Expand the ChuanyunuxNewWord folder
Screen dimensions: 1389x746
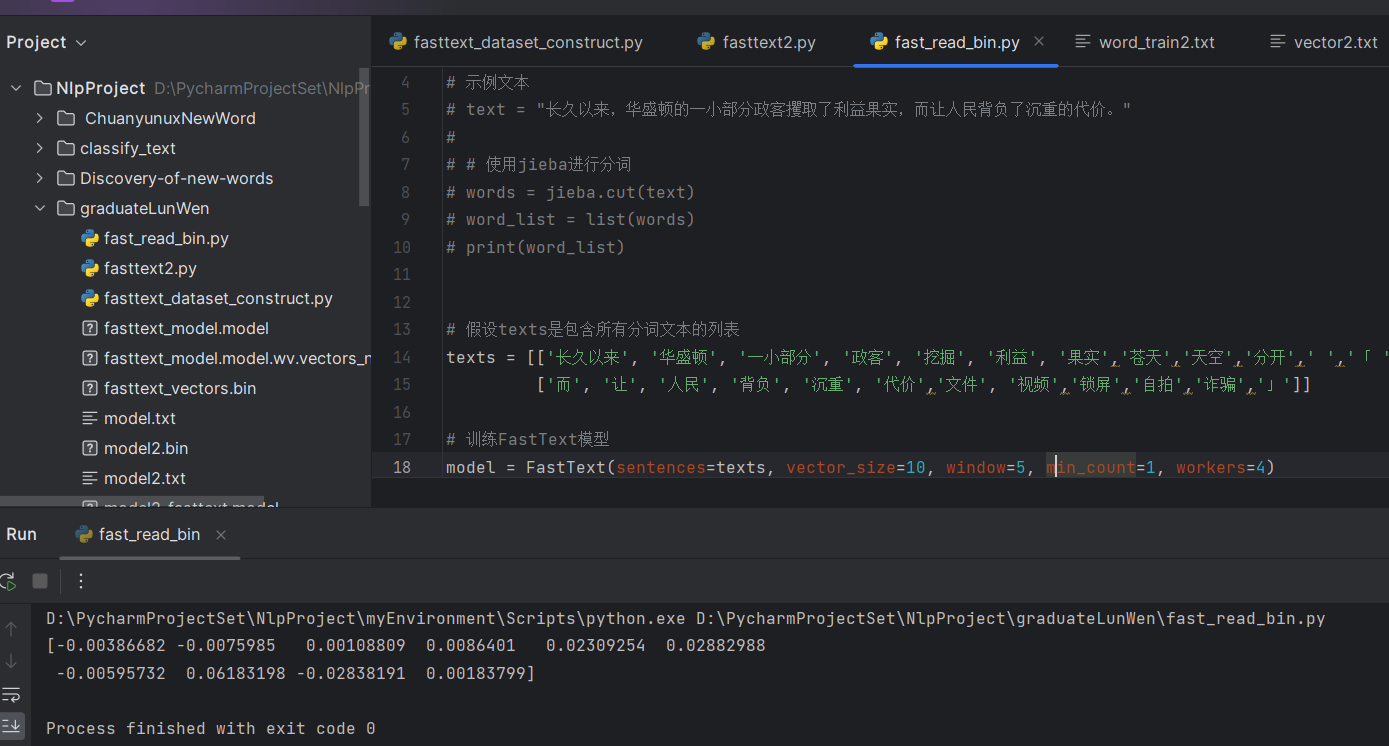pyautogui.click(x=39, y=118)
